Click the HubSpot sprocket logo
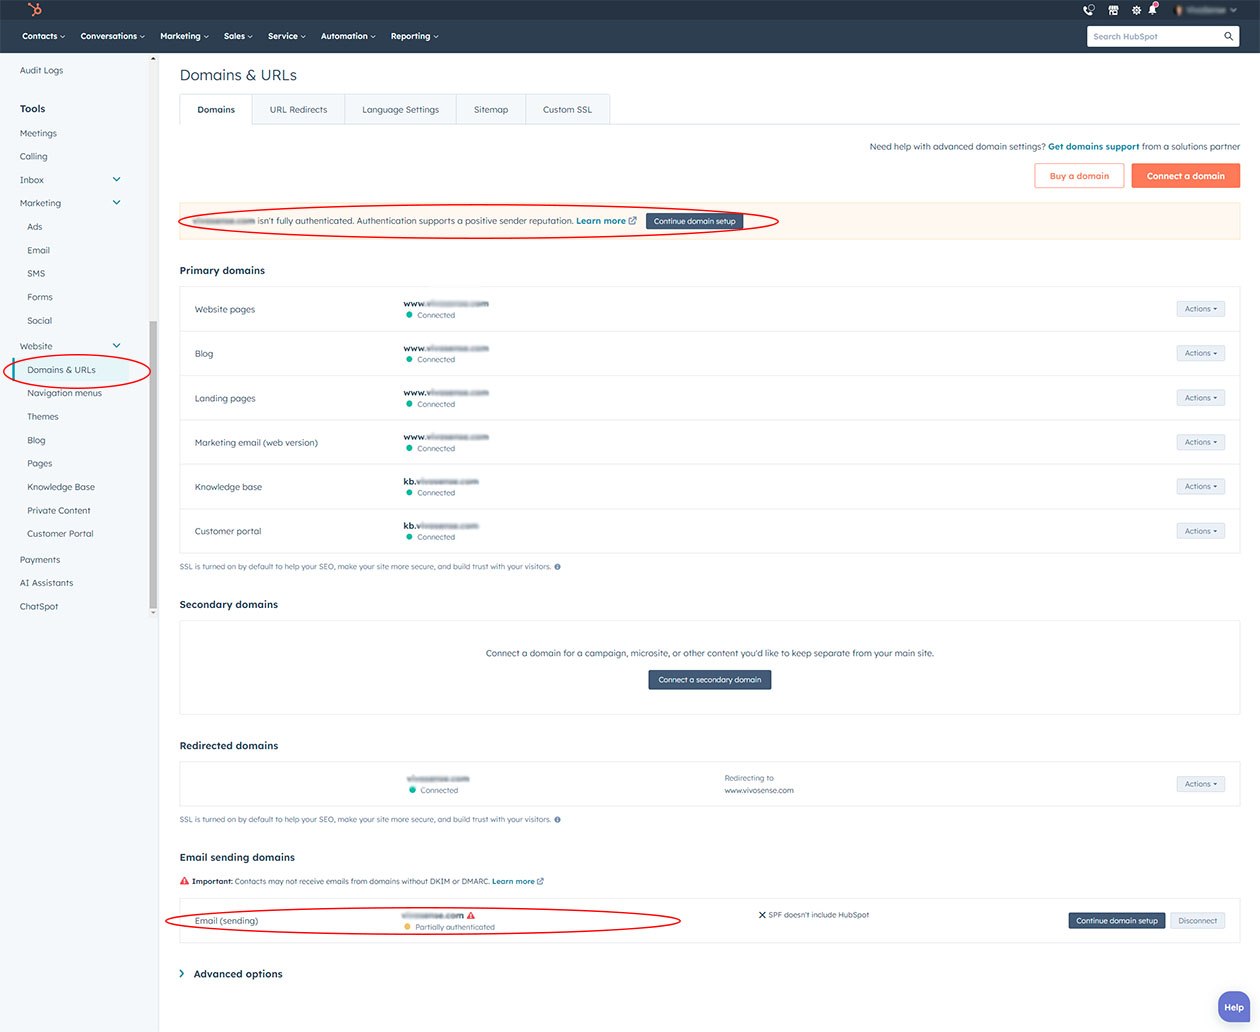 [x=35, y=10]
